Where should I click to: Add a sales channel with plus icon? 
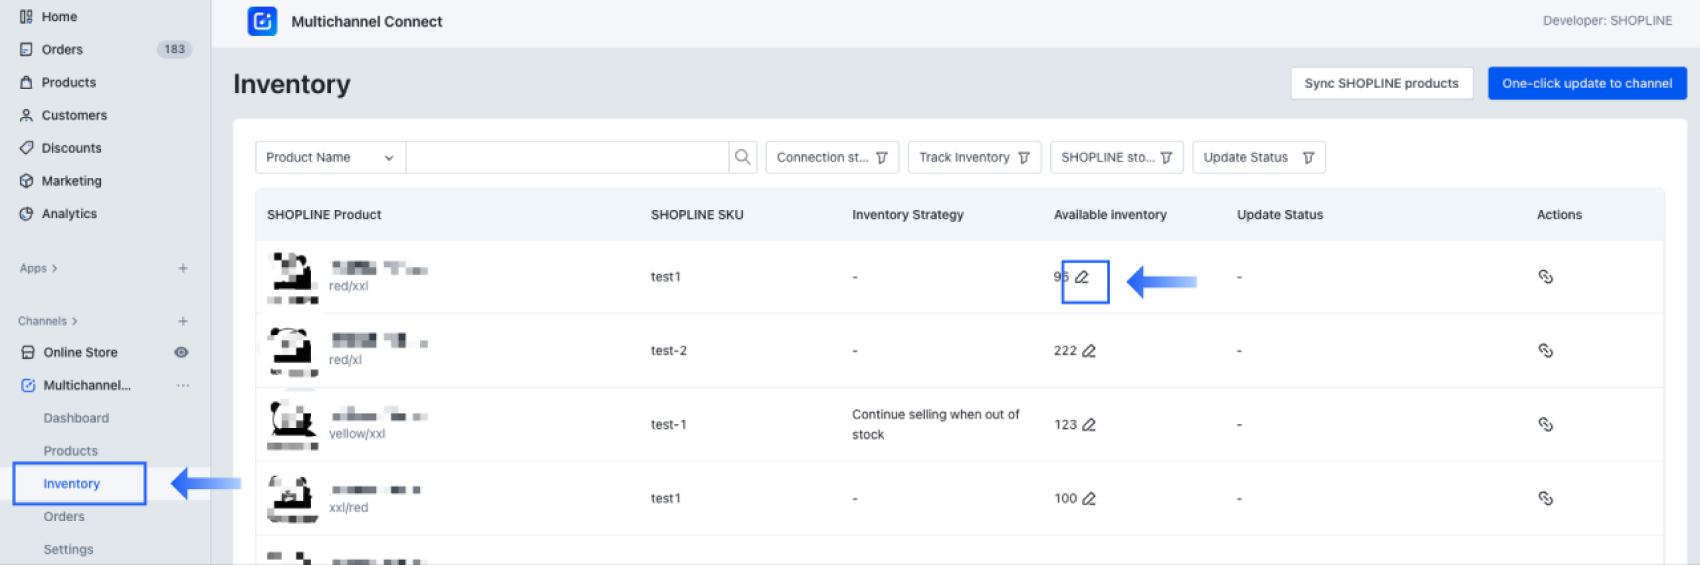(x=183, y=321)
